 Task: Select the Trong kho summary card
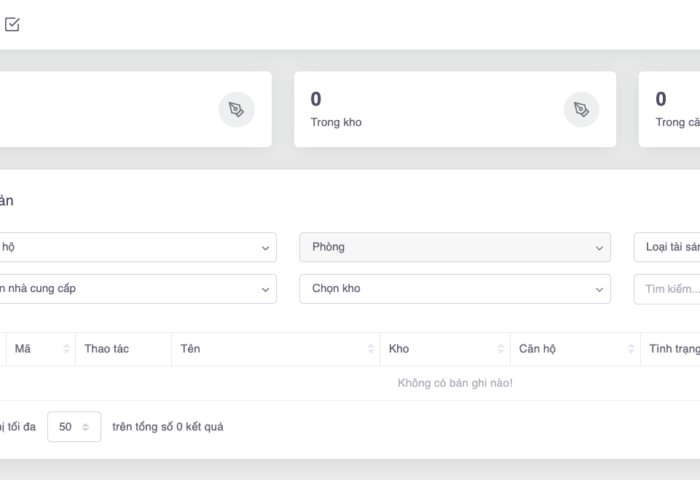(454, 110)
